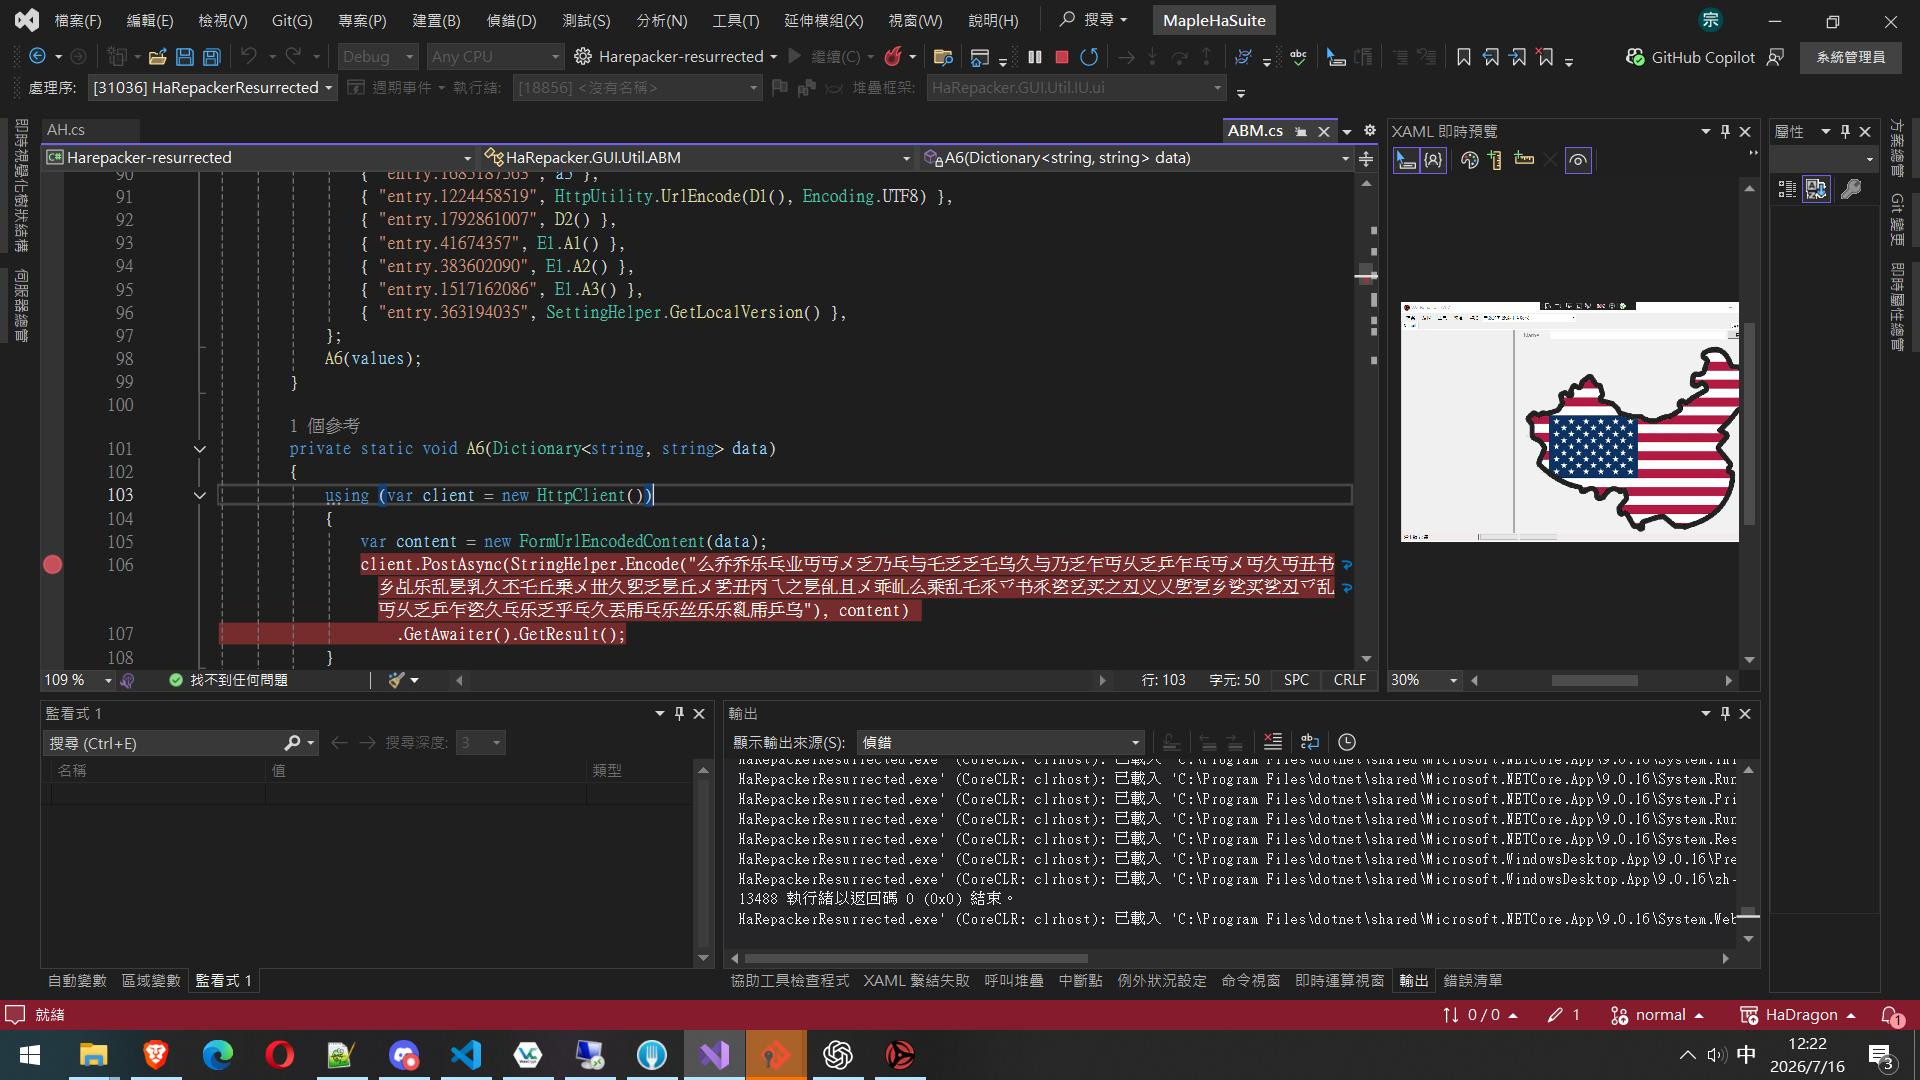Open the A6 member navigation dropdown
This screenshot has height=1080, width=1920.
[1137, 158]
